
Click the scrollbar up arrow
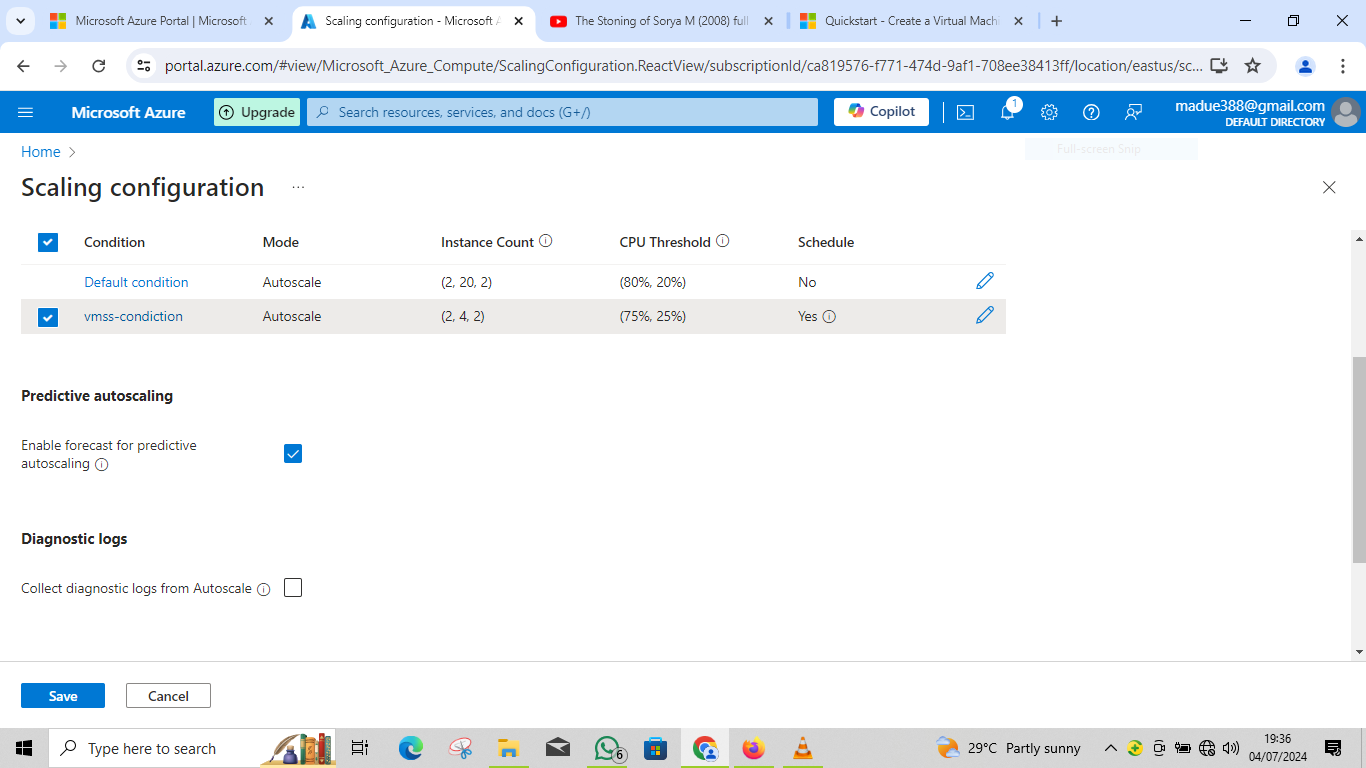click(1358, 239)
